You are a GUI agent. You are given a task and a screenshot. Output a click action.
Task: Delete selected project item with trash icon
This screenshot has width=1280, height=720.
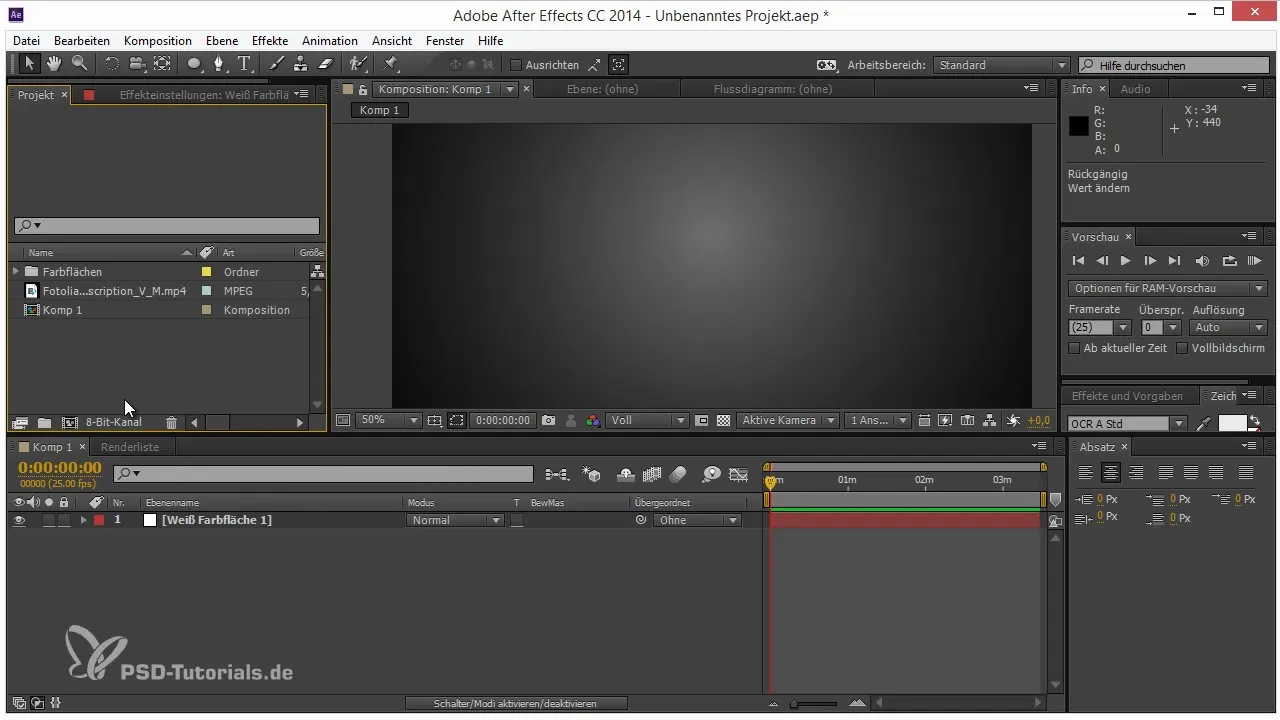[x=171, y=423]
